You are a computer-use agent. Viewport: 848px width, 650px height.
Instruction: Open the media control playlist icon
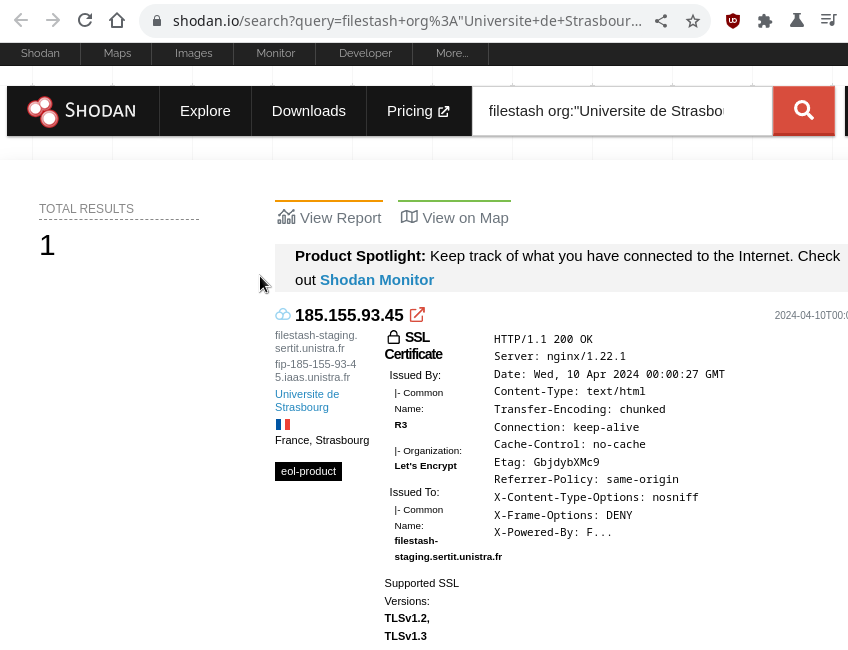[829, 21]
